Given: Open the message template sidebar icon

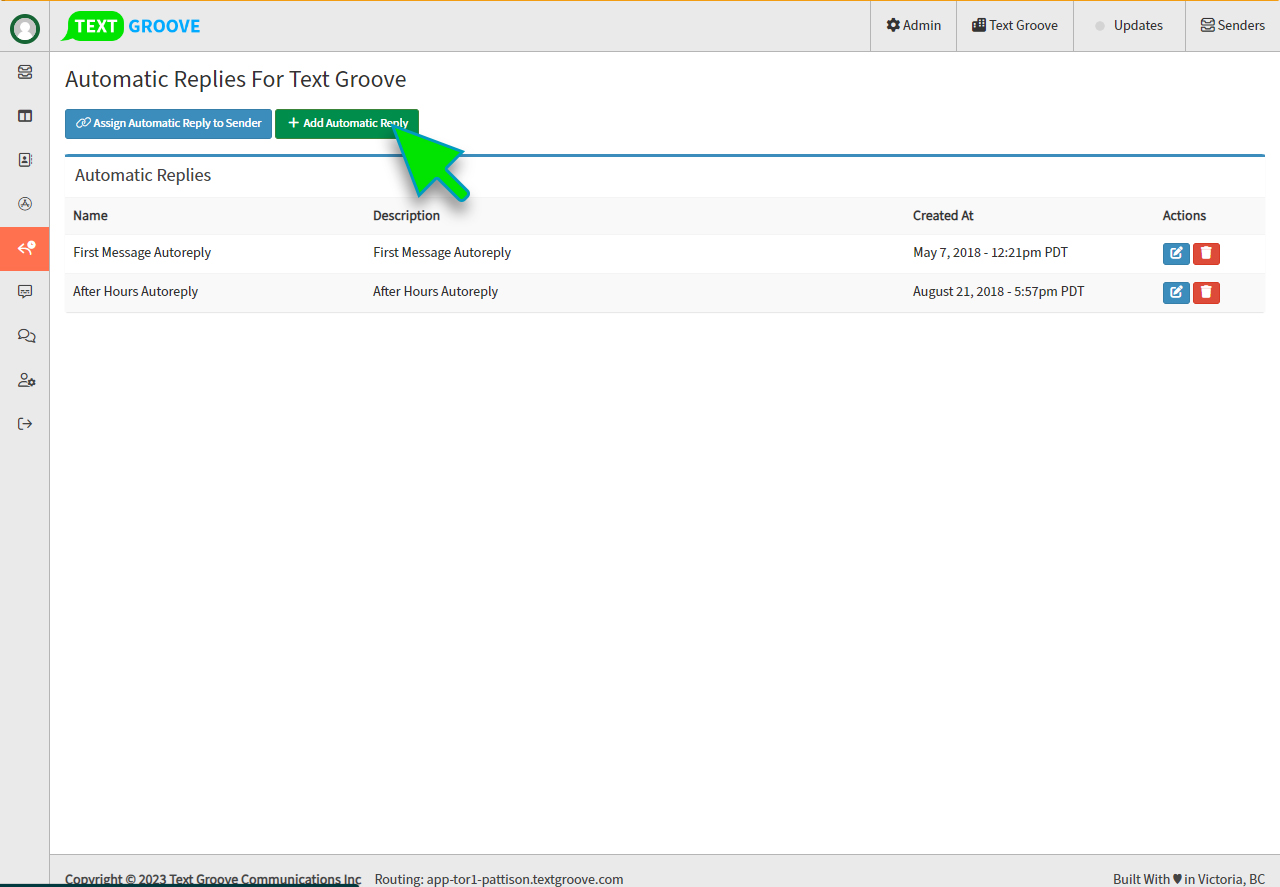Looking at the screenshot, I should 25,292.
